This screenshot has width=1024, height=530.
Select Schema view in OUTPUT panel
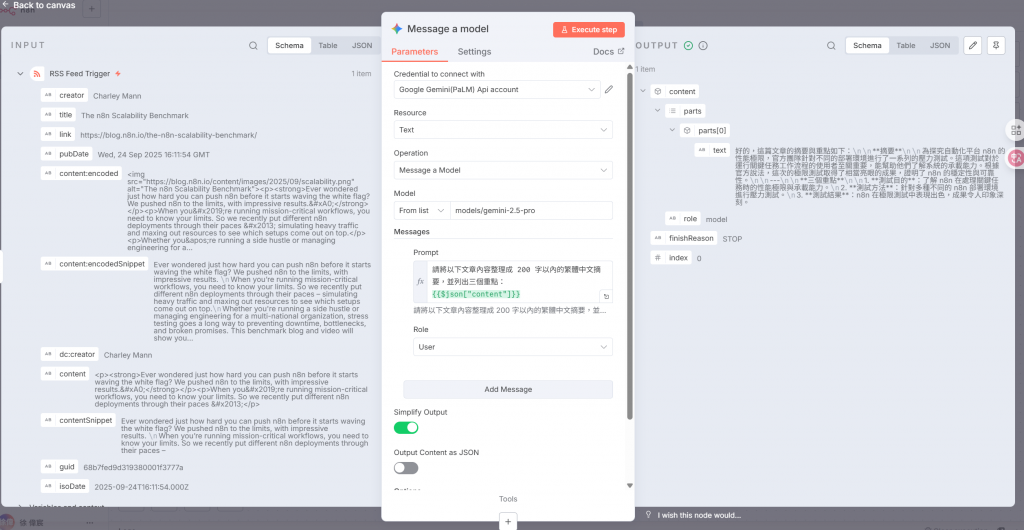pos(867,46)
